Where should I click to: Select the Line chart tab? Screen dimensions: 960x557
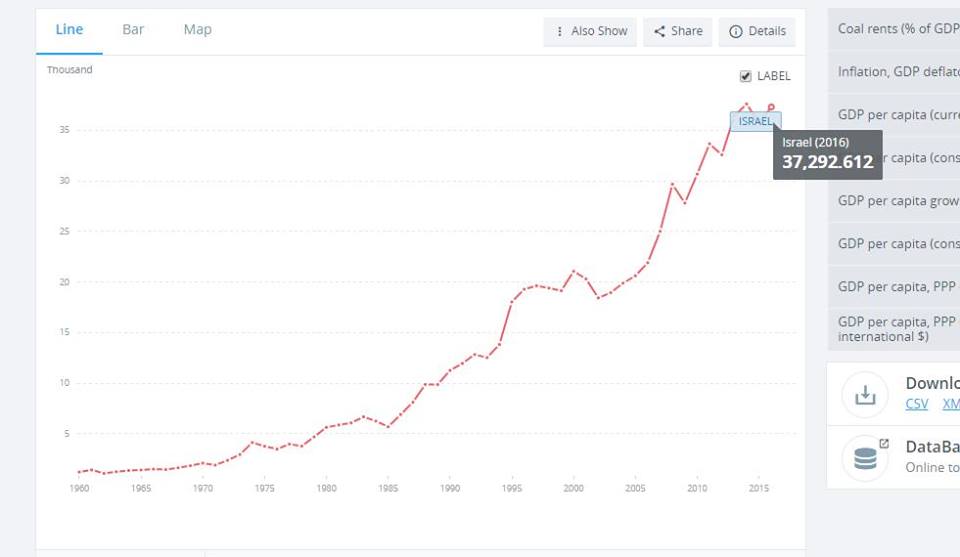pyautogui.click(x=69, y=30)
